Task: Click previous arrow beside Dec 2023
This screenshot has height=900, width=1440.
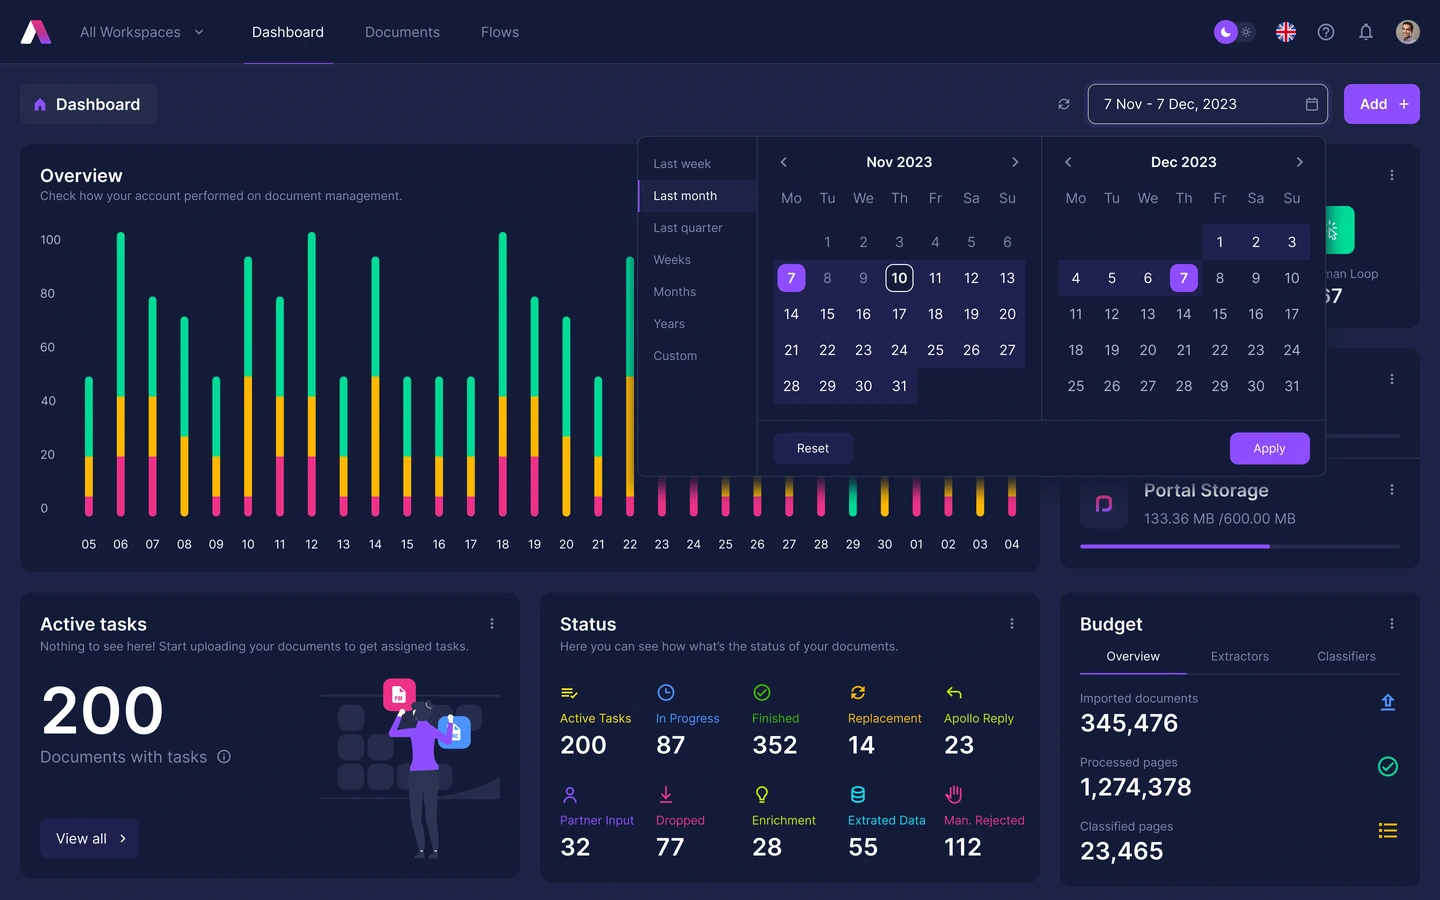Action: pyautogui.click(x=1068, y=162)
